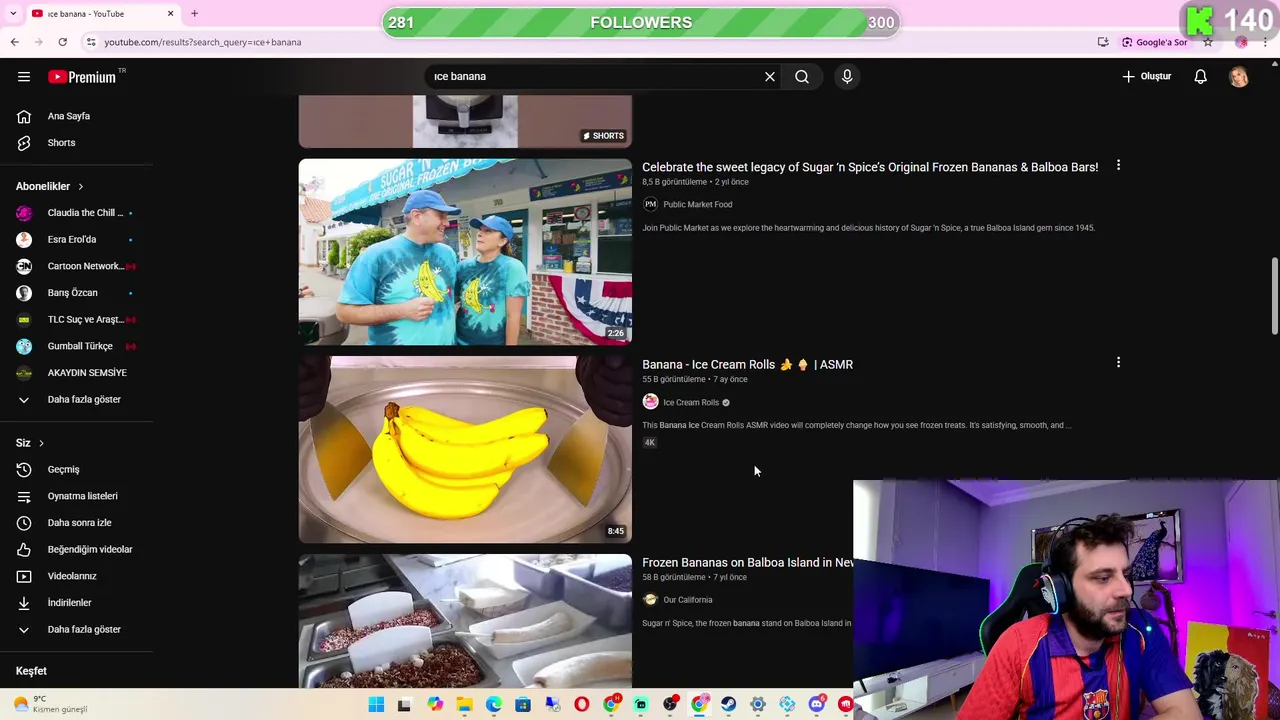Image resolution: width=1280 pixels, height=720 pixels.
Task: Open the Keşfet section heading
Action: pyautogui.click(x=31, y=671)
